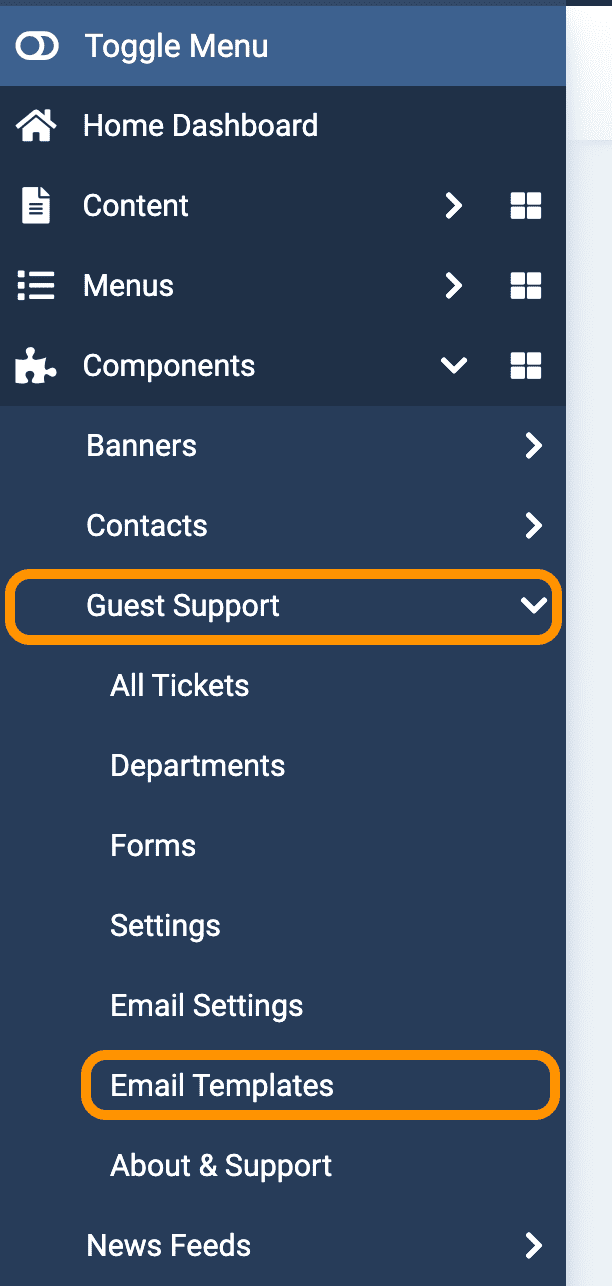Viewport: 612px width, 1286px height.
Task: Open All Tickets under Guest Support
Action: [x=180, y=686]
